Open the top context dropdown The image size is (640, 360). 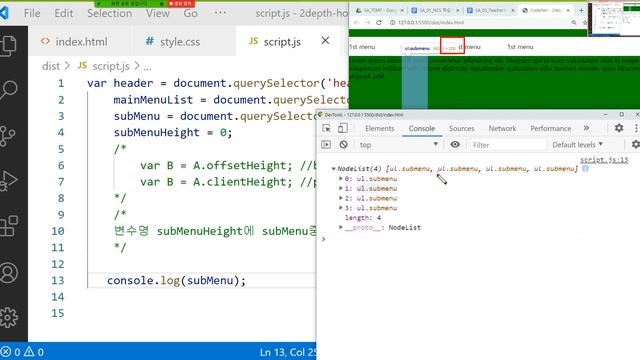coord(399,144)
